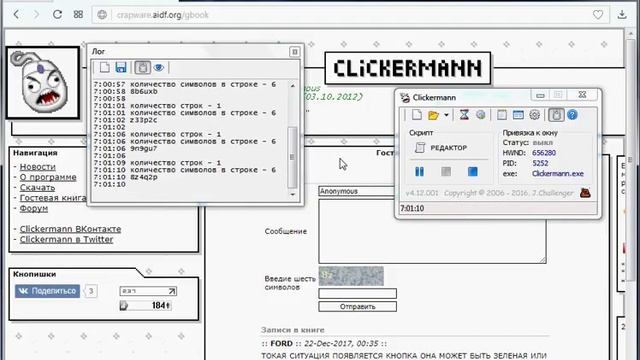Toggle the pressed log window button in Clickermann toolbar
The image size is (640, 360).
[x=556, y=115]
